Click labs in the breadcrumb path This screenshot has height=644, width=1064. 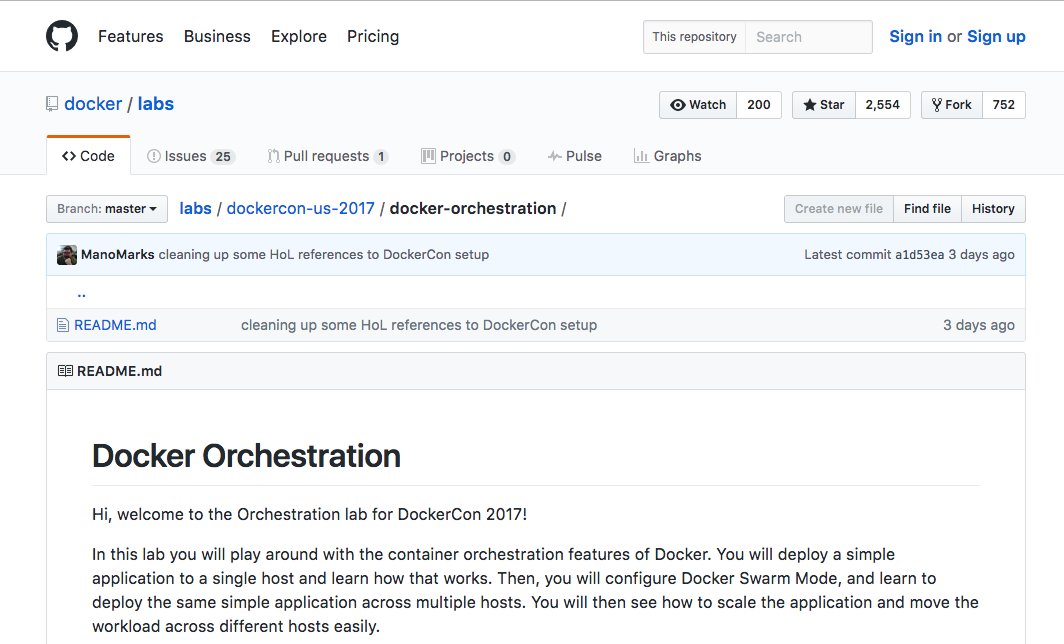point(195,208)
